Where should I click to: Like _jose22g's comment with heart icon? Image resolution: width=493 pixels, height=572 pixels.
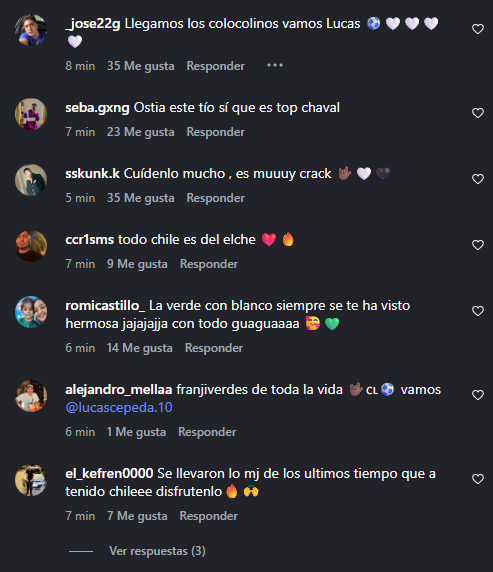point(478,29)
